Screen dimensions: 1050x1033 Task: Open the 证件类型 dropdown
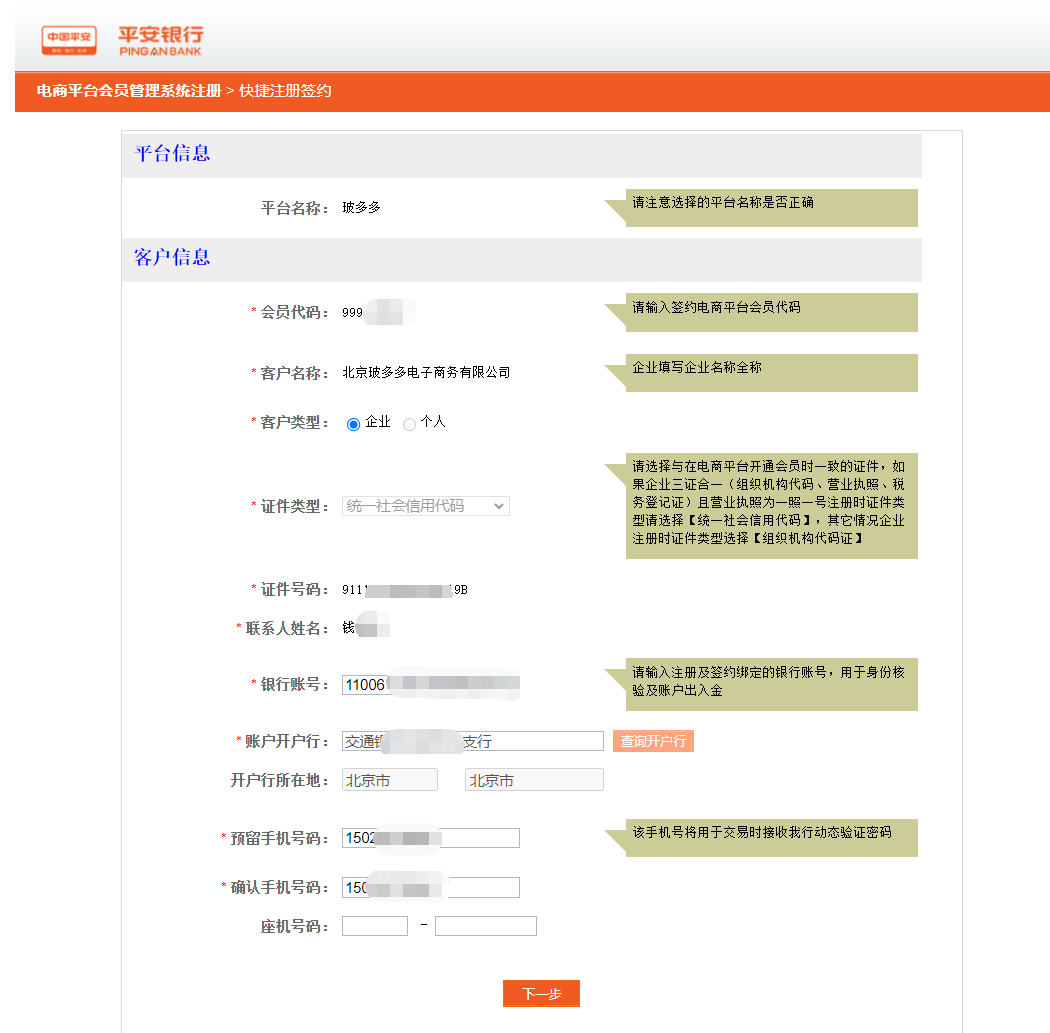(x=426, y=506)
